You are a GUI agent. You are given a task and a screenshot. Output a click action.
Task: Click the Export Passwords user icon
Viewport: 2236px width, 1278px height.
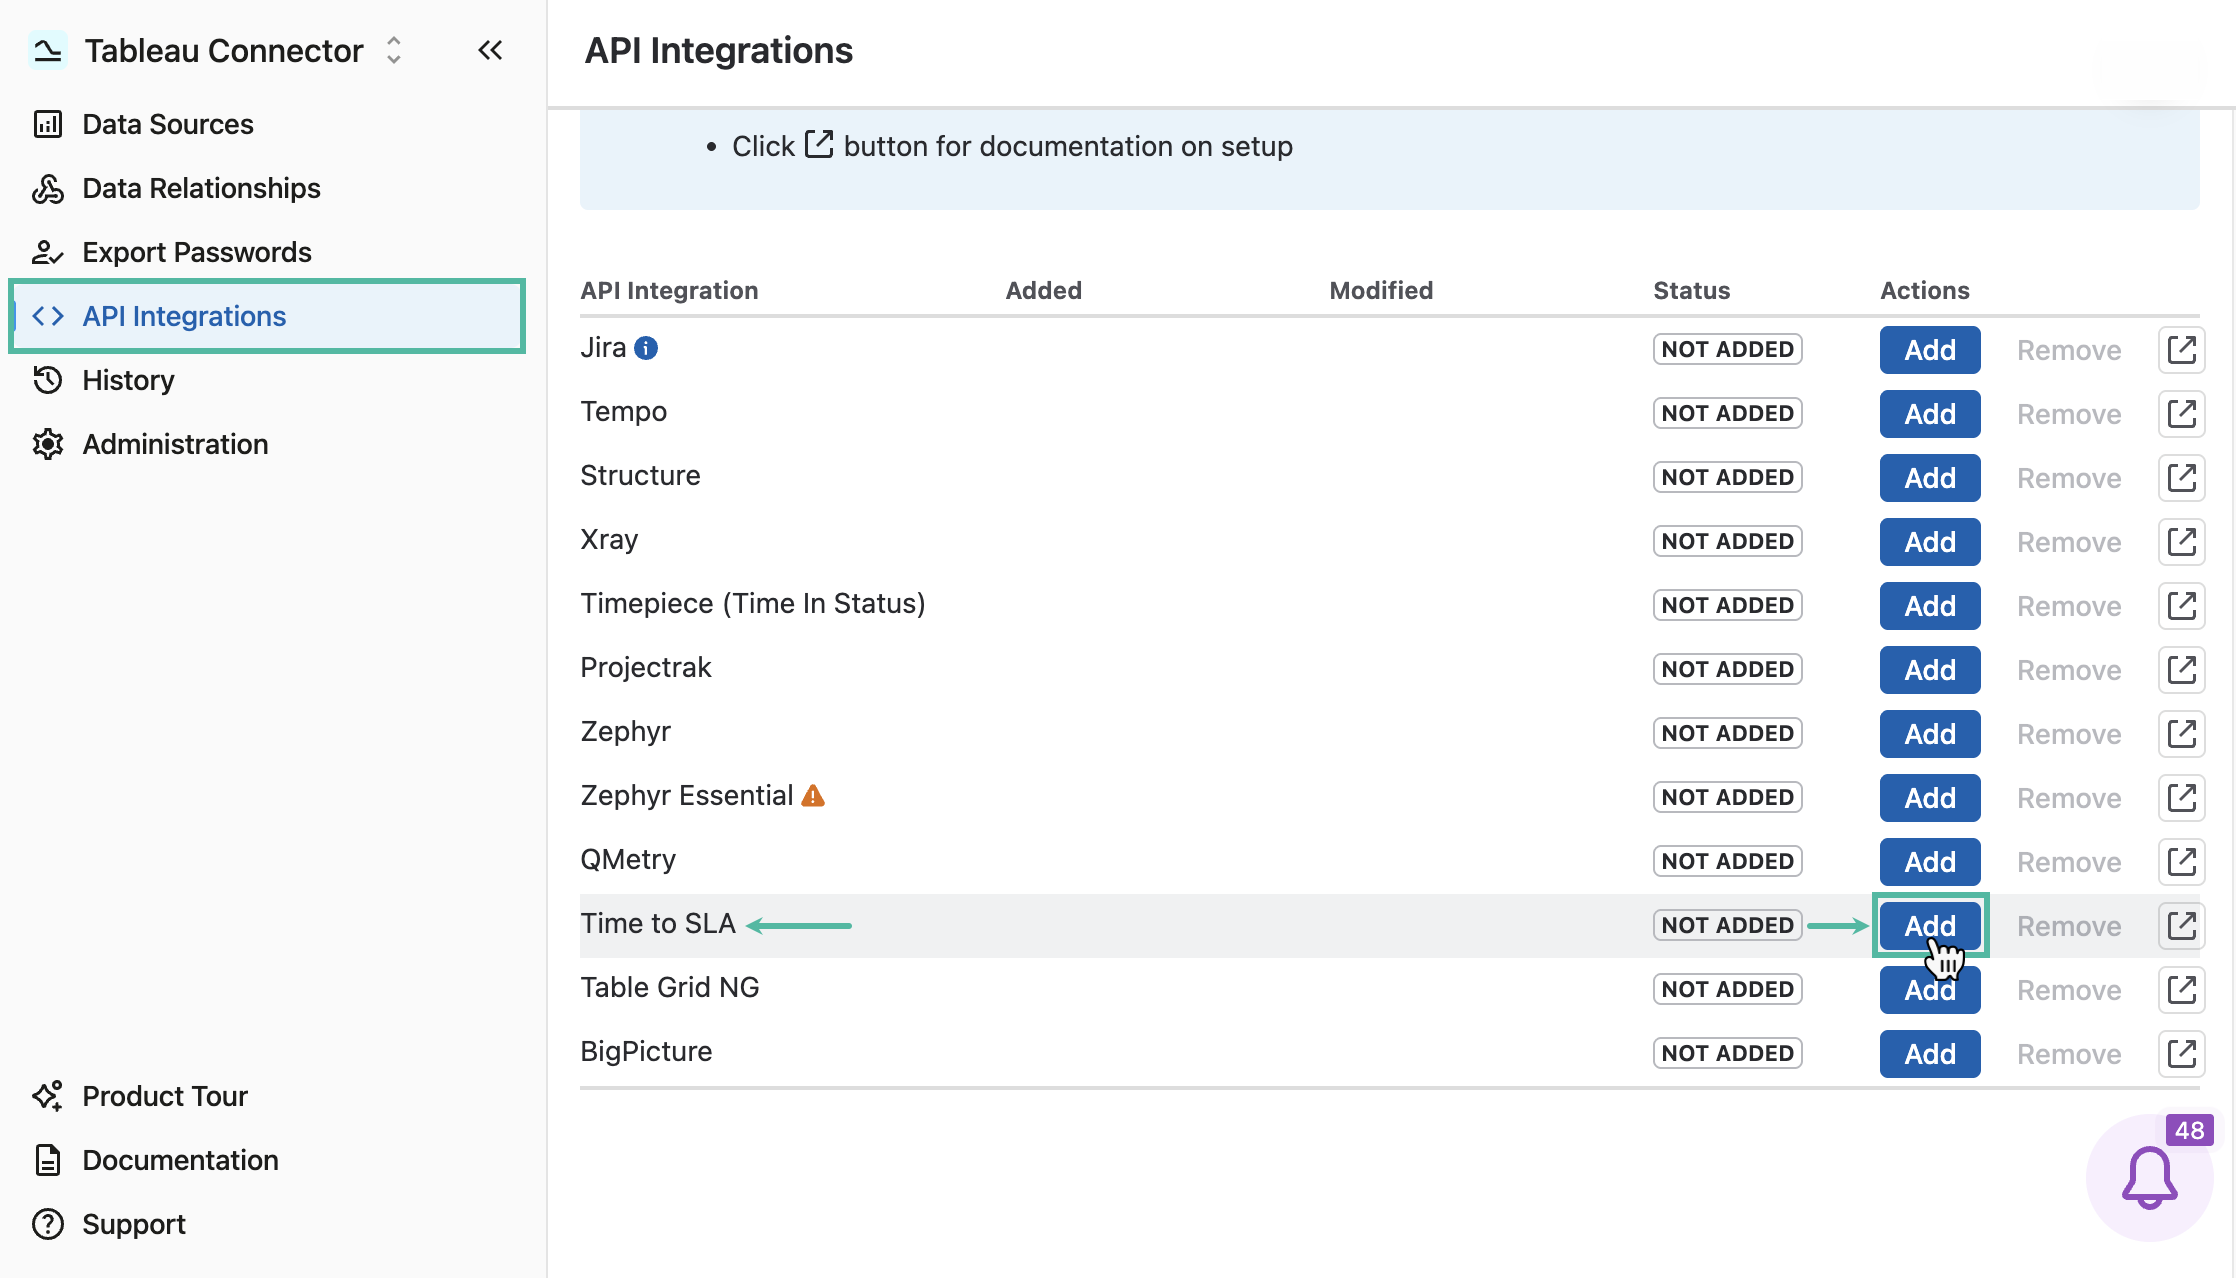48,252
